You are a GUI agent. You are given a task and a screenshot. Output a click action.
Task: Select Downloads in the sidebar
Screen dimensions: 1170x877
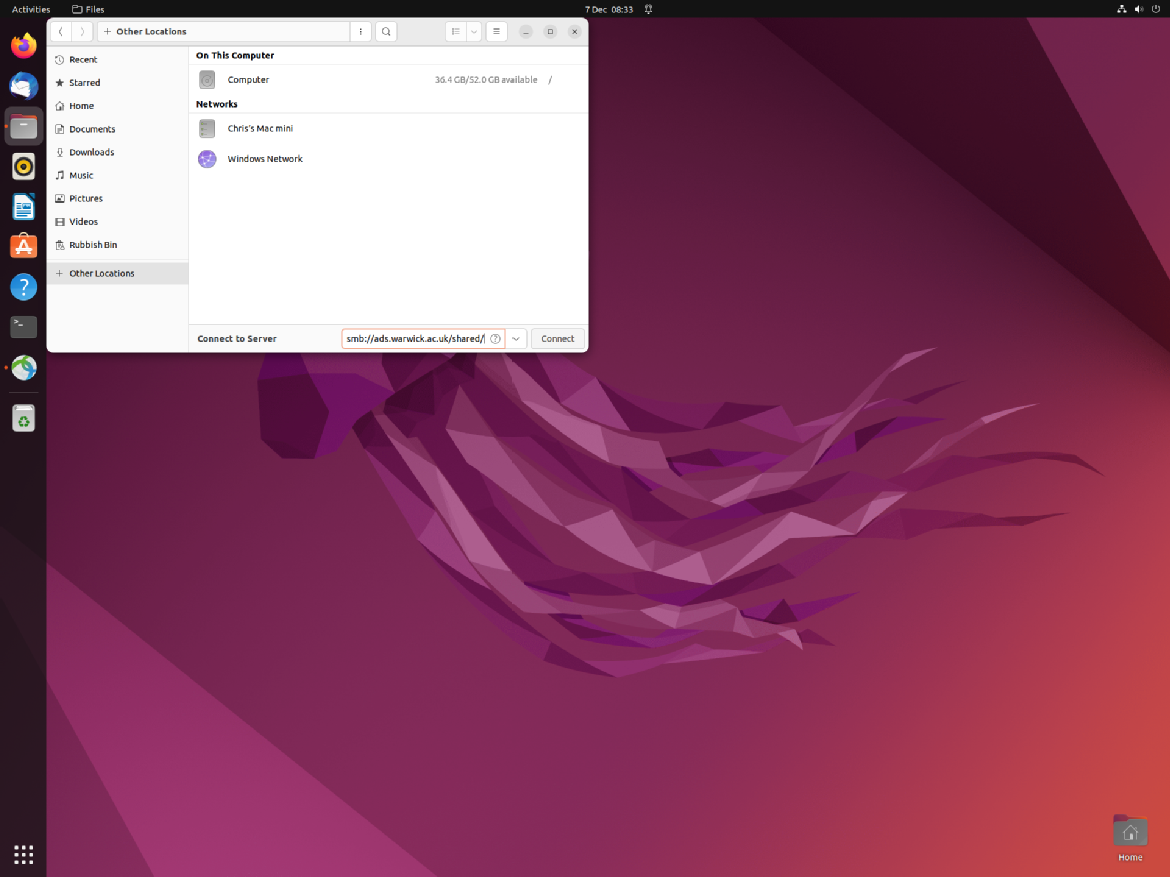(x=91, y=152)
